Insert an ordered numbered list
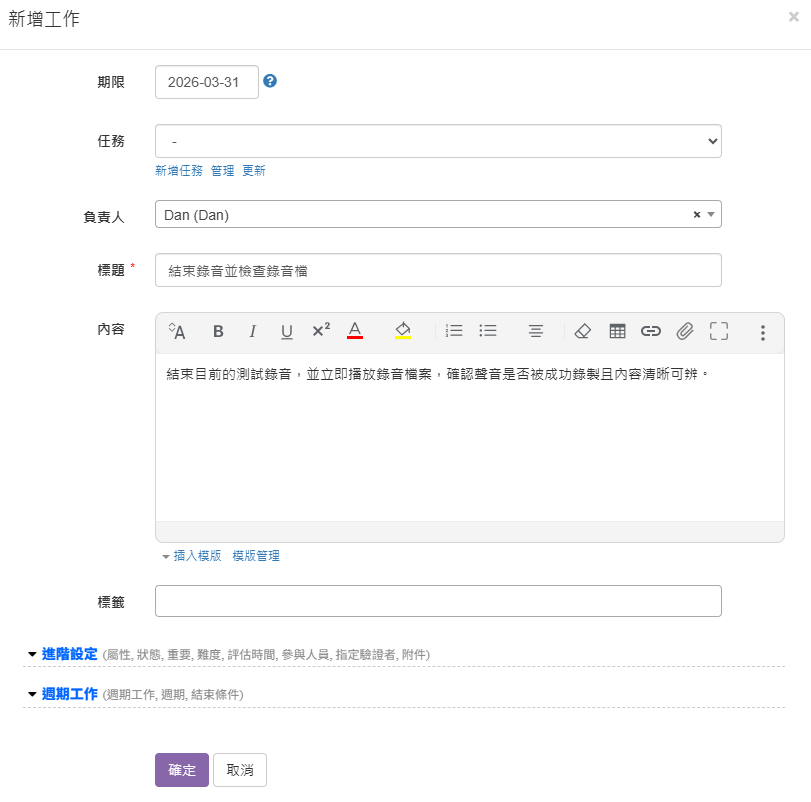The width and height of the screenshot is (811, 802). point(454,331)
